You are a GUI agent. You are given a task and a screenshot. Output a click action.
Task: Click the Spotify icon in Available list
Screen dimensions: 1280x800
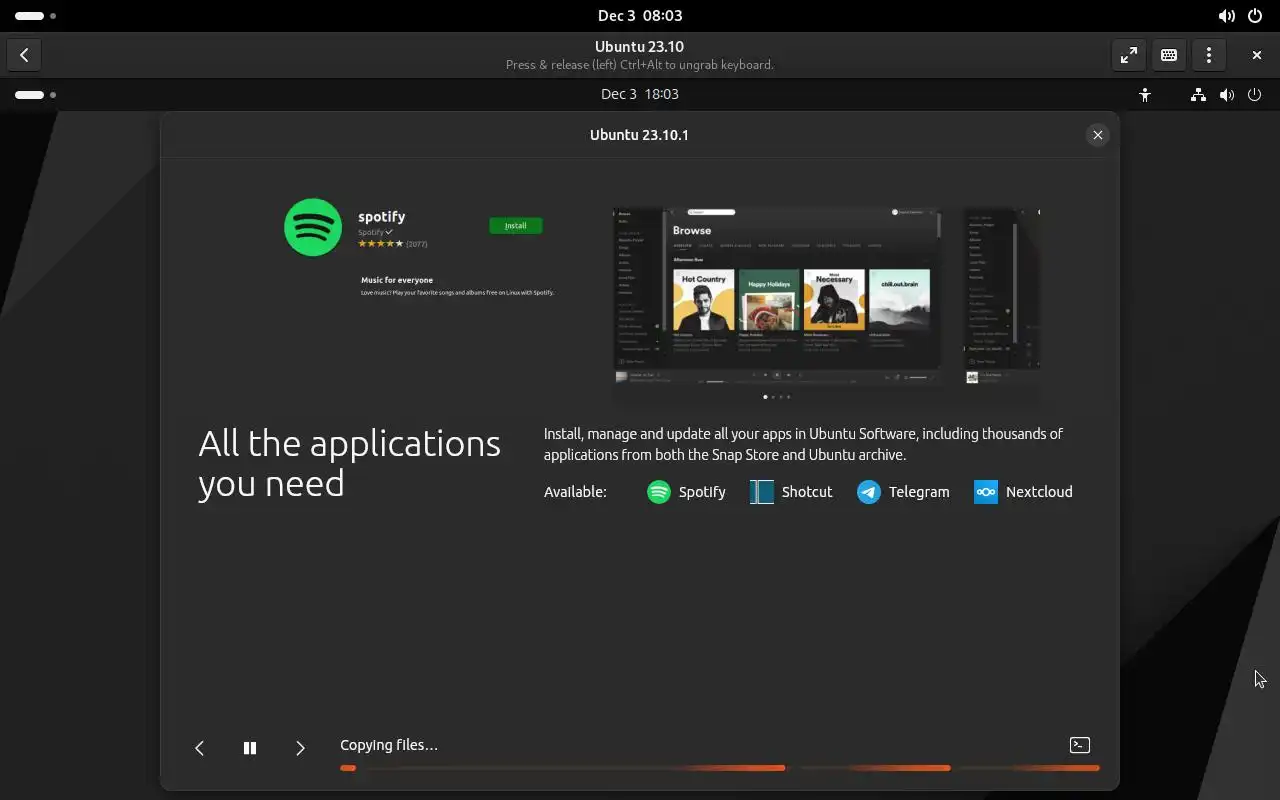tap(659, 492)
